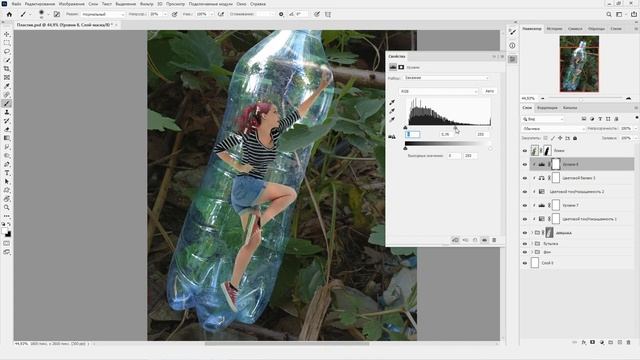Hide the selected Уровни 8 layer
Image resolution: width=640 pixels, height=360 pixels.
coord(525,164)
